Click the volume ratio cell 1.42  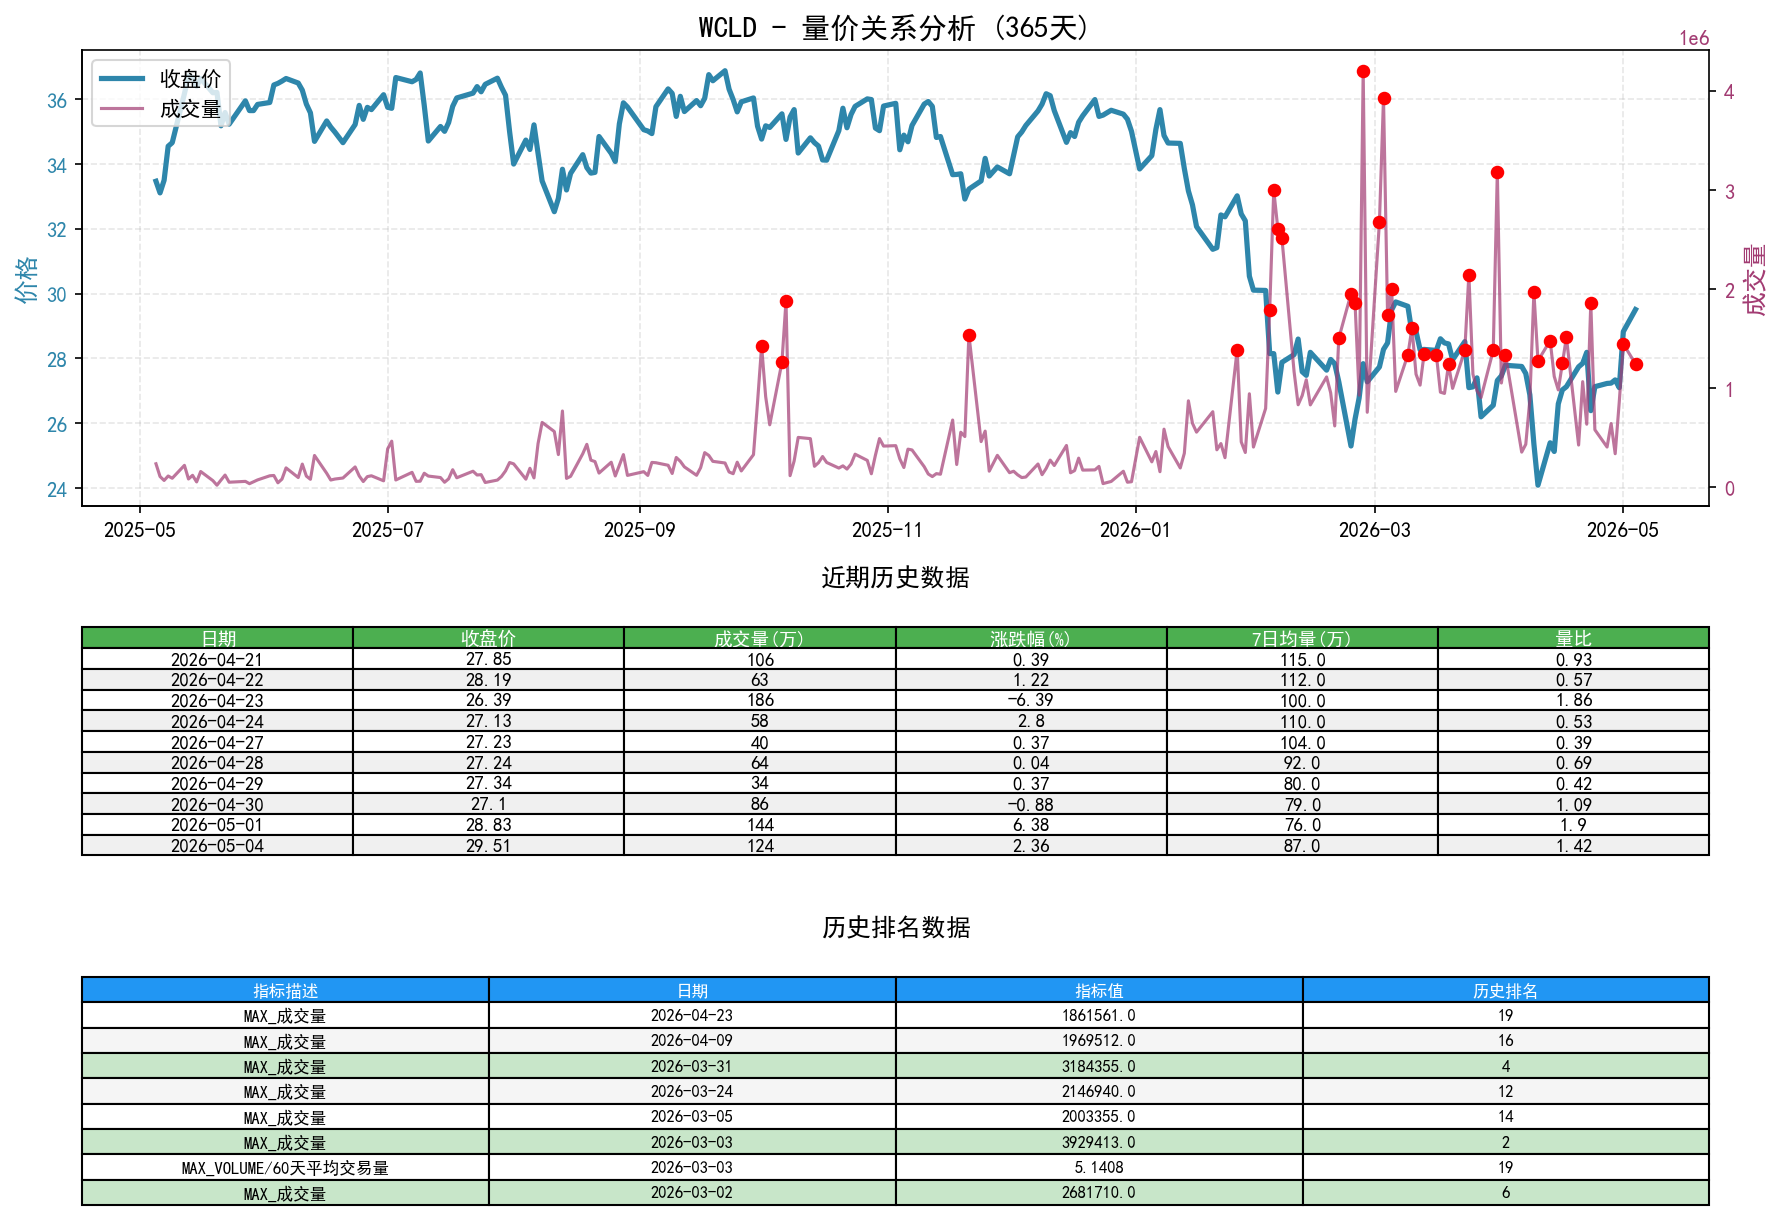pos(1573,845)
